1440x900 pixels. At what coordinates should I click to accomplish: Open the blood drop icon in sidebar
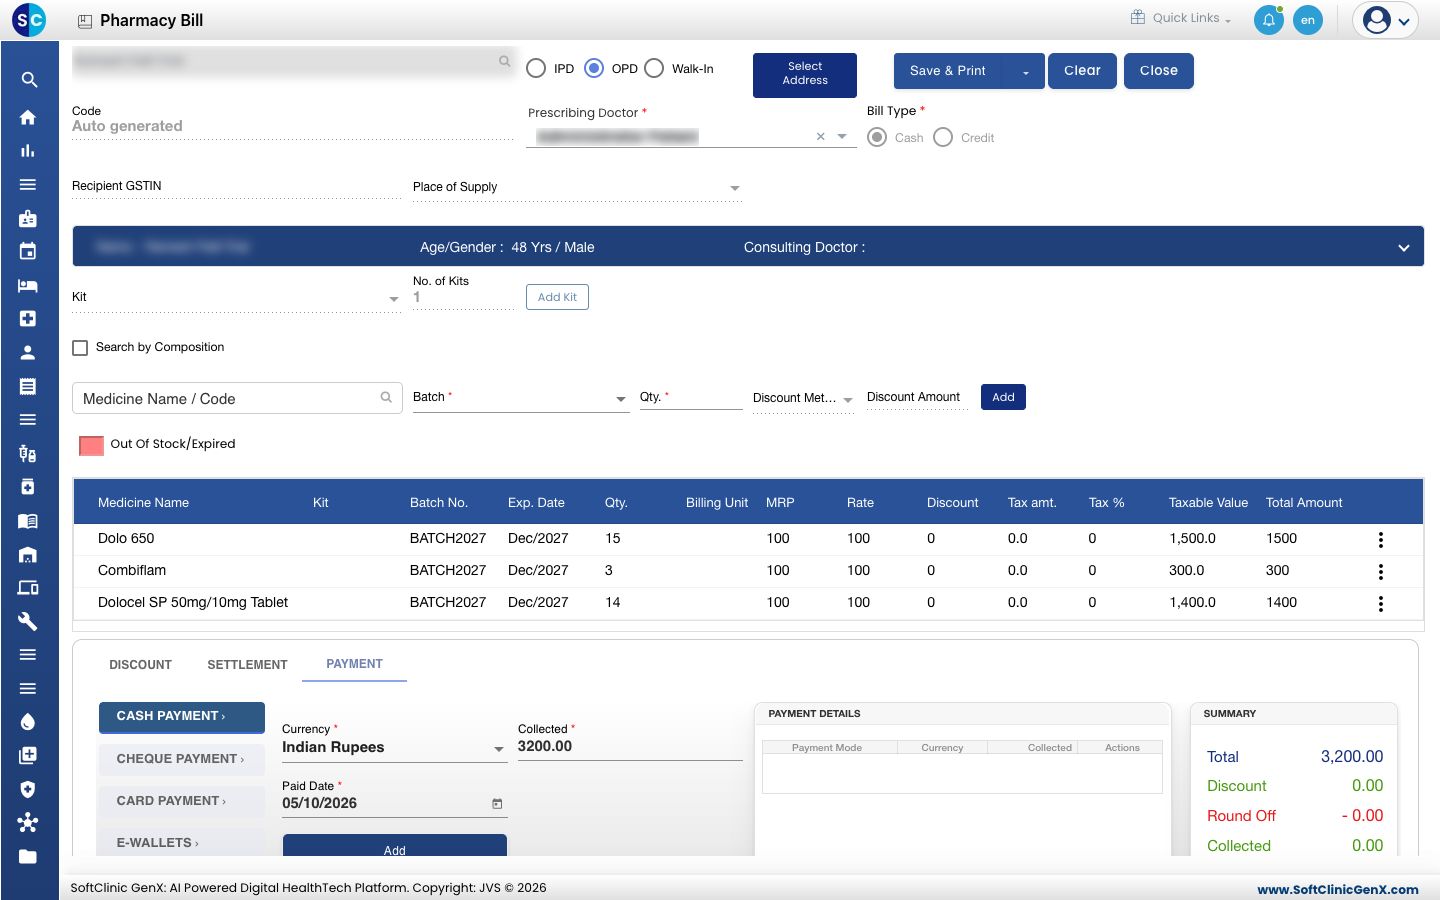click(28, 722)
